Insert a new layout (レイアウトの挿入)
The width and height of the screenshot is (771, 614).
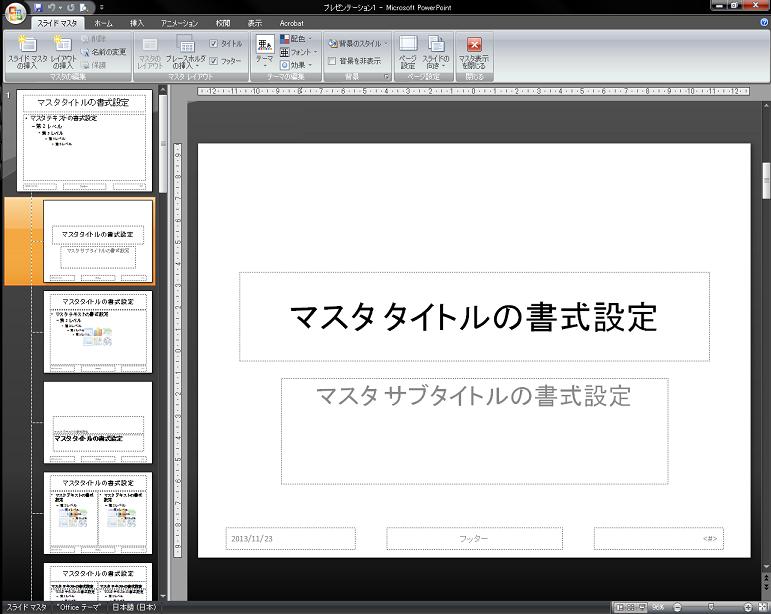[x=62, y=52]
